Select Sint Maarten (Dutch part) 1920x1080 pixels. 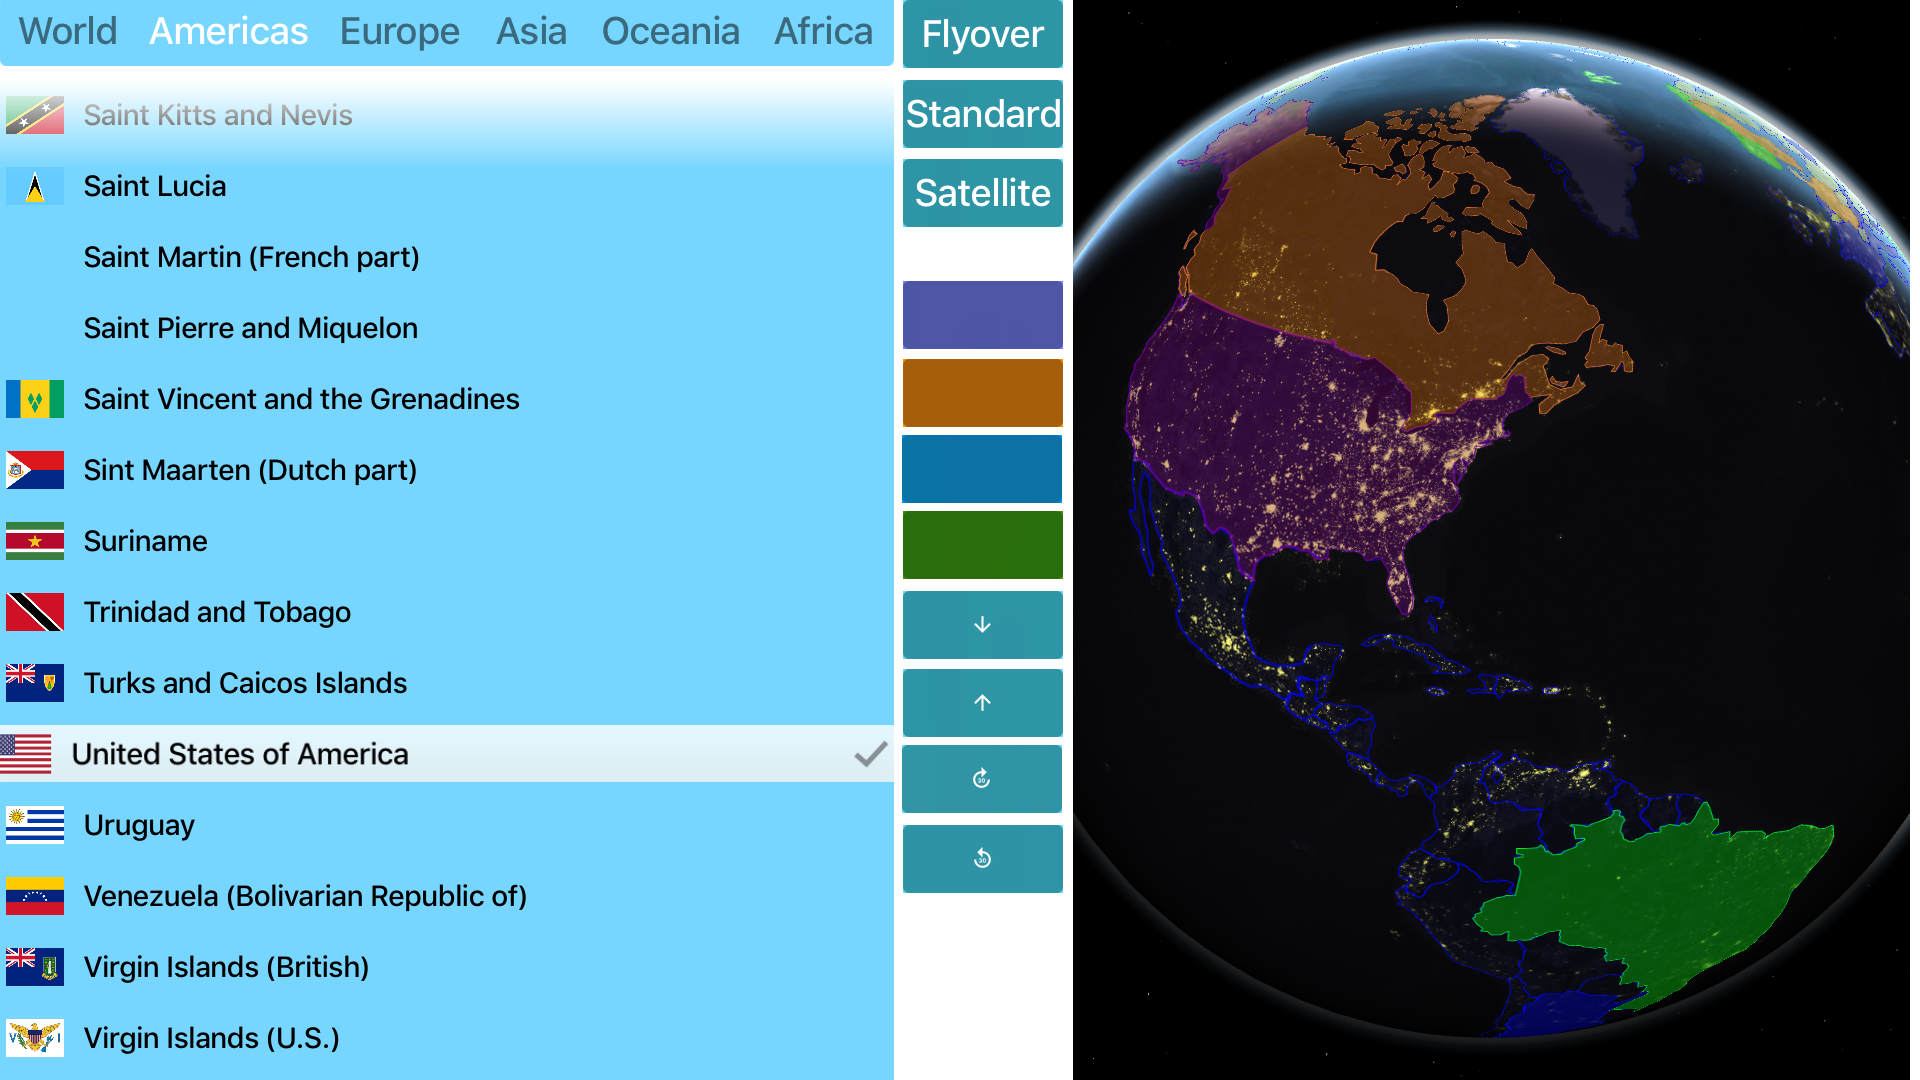(447, 470)
